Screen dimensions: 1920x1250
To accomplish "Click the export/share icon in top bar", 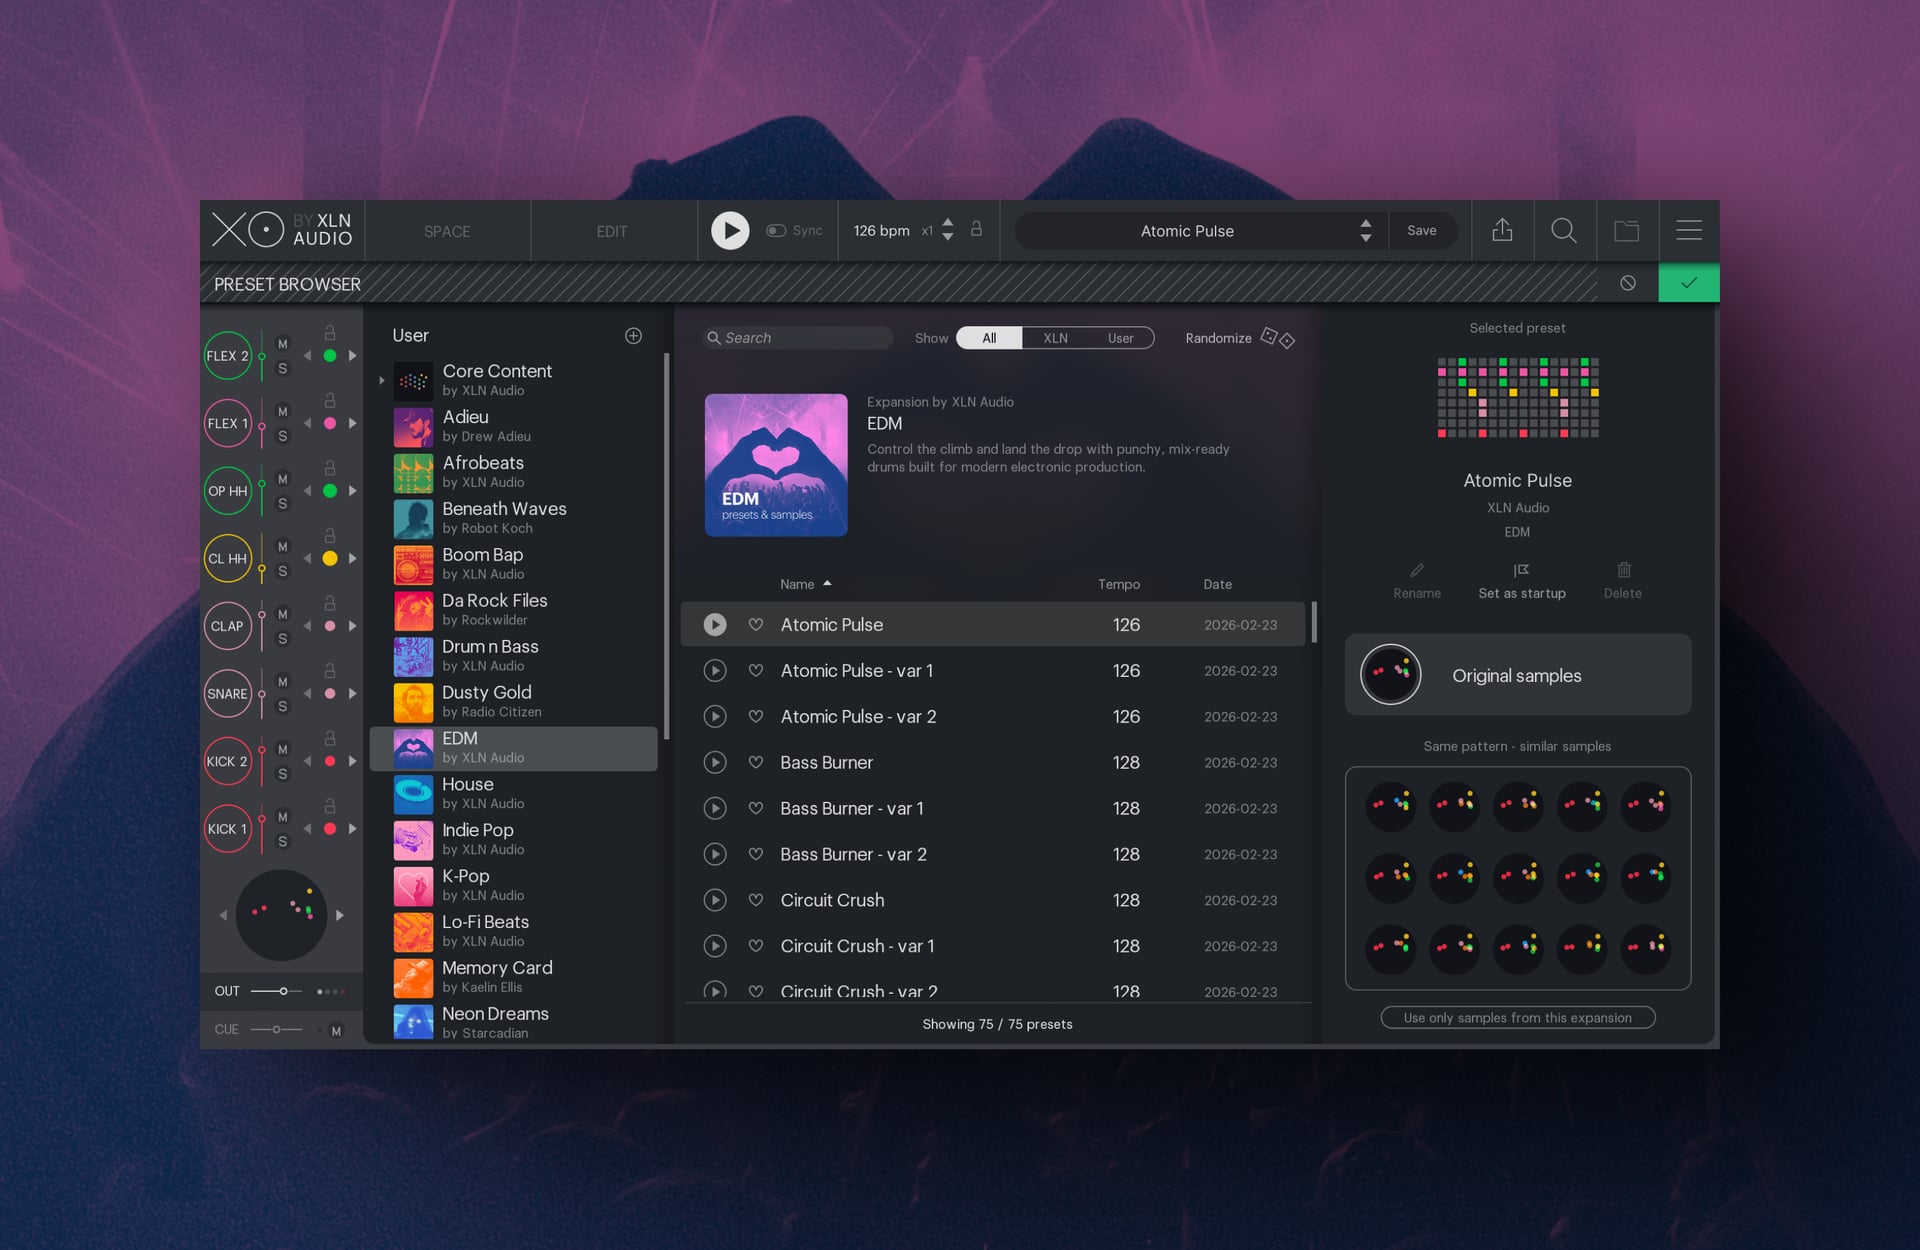I will [1501, 230].
